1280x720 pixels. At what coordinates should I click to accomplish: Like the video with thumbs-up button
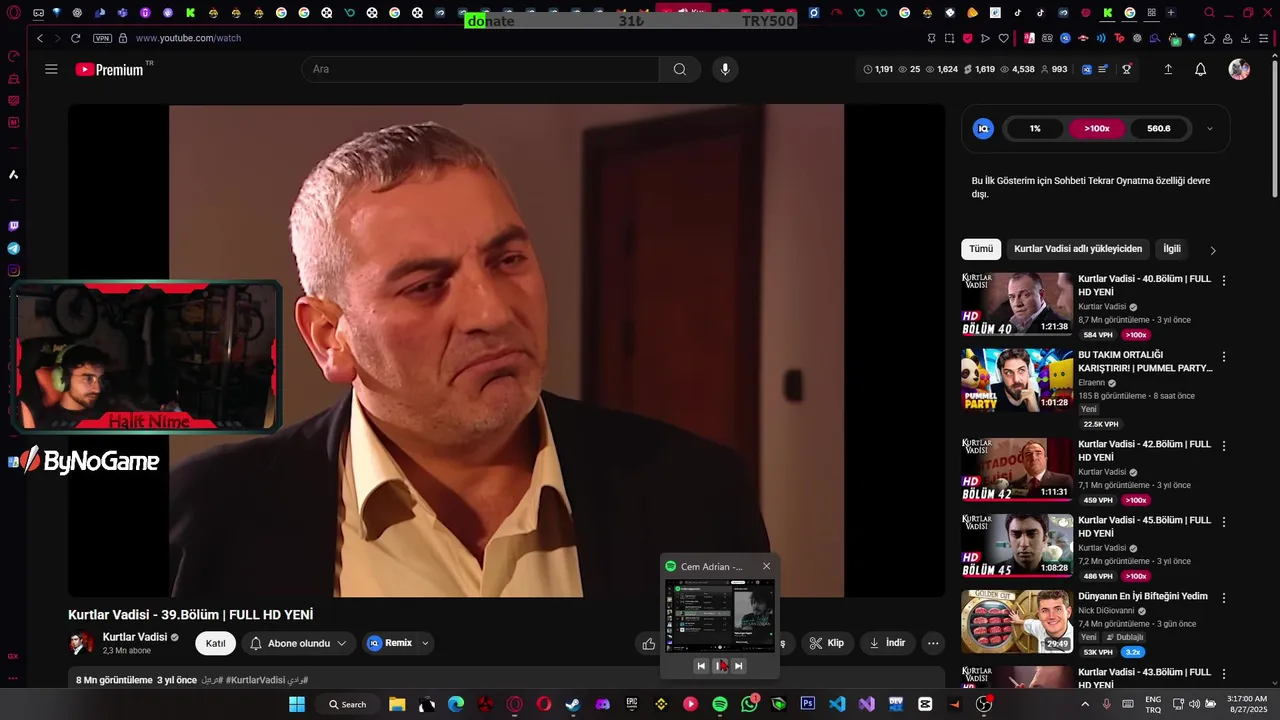pos(649,643)
